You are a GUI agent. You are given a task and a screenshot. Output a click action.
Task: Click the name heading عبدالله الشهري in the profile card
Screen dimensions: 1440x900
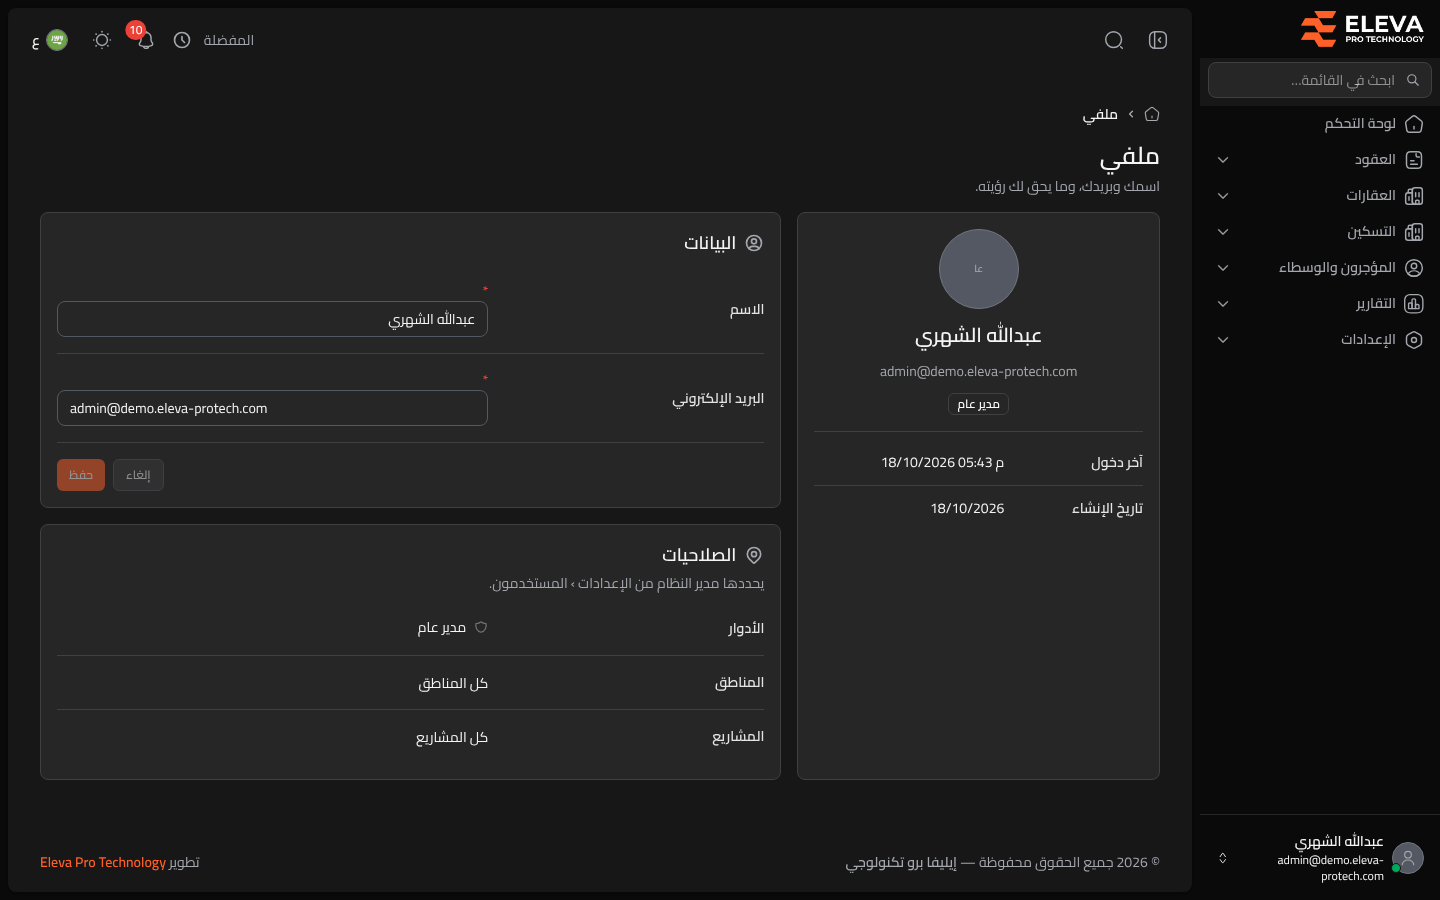pyautogui.click(x=979, y=336)
